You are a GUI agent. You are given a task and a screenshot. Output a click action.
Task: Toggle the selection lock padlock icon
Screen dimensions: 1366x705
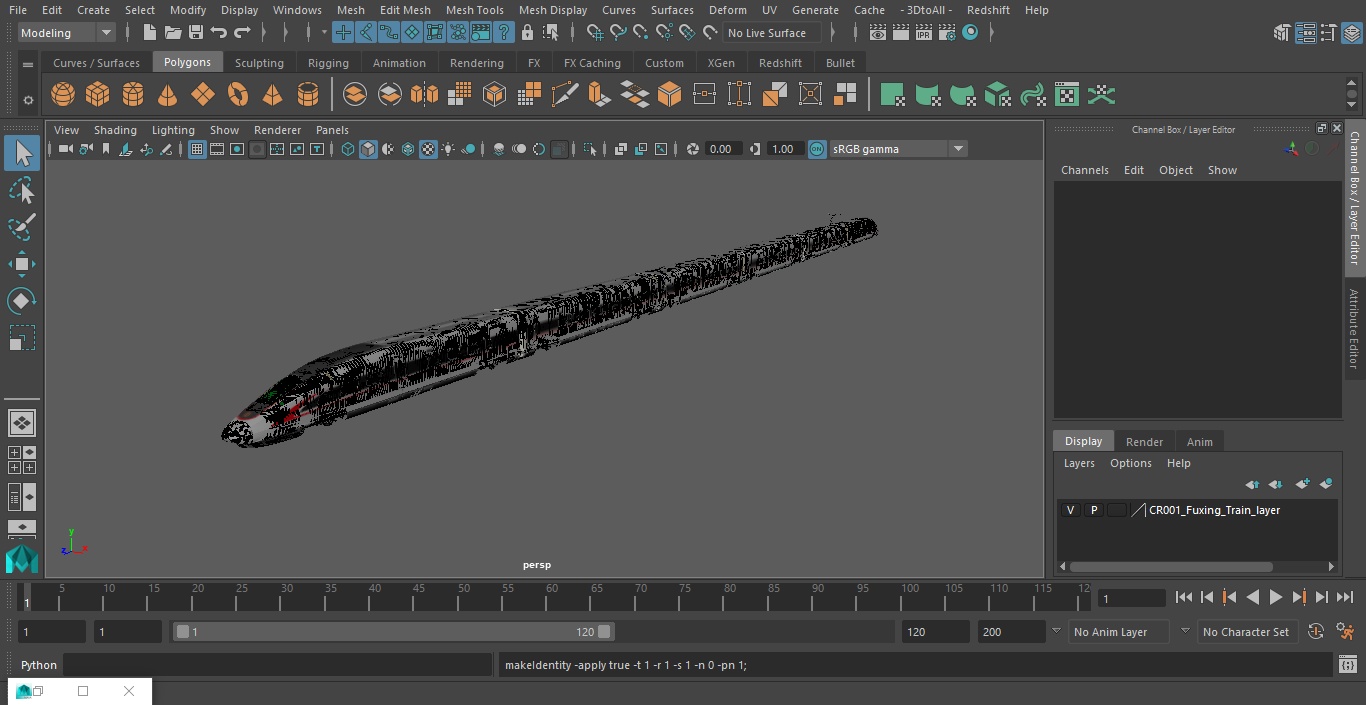(x=527, y=33)
